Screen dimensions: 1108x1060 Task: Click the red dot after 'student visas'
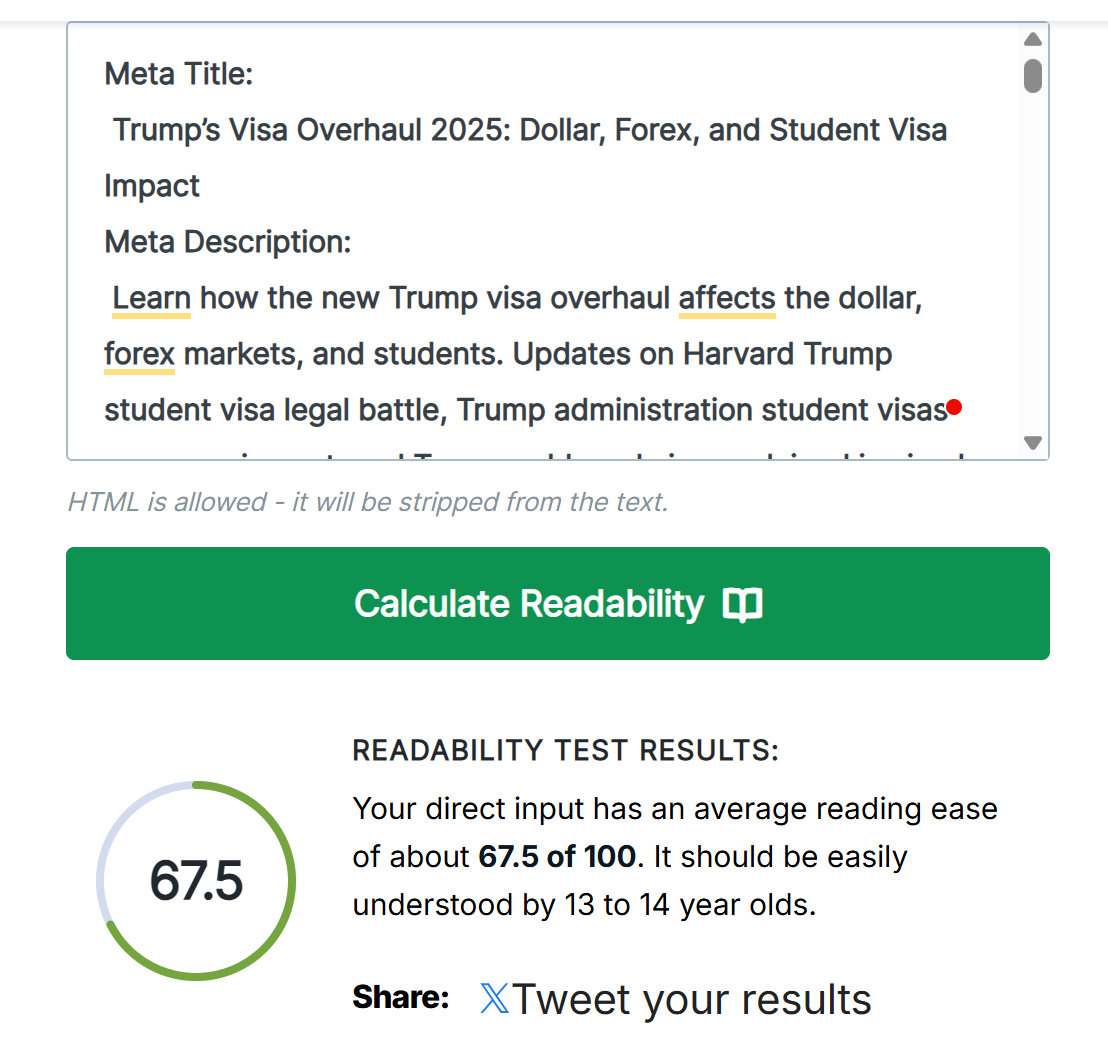pyautogui.click(x=954, y=407)
